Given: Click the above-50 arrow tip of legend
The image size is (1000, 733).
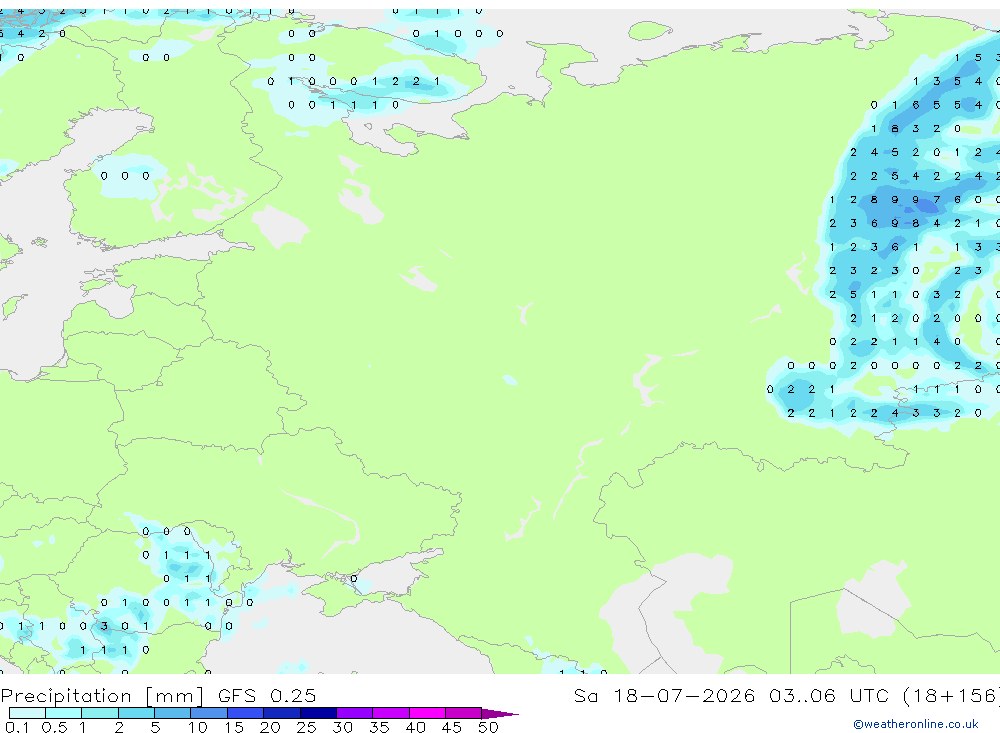Looking at the screenshot, I should [x=500, y=714].
